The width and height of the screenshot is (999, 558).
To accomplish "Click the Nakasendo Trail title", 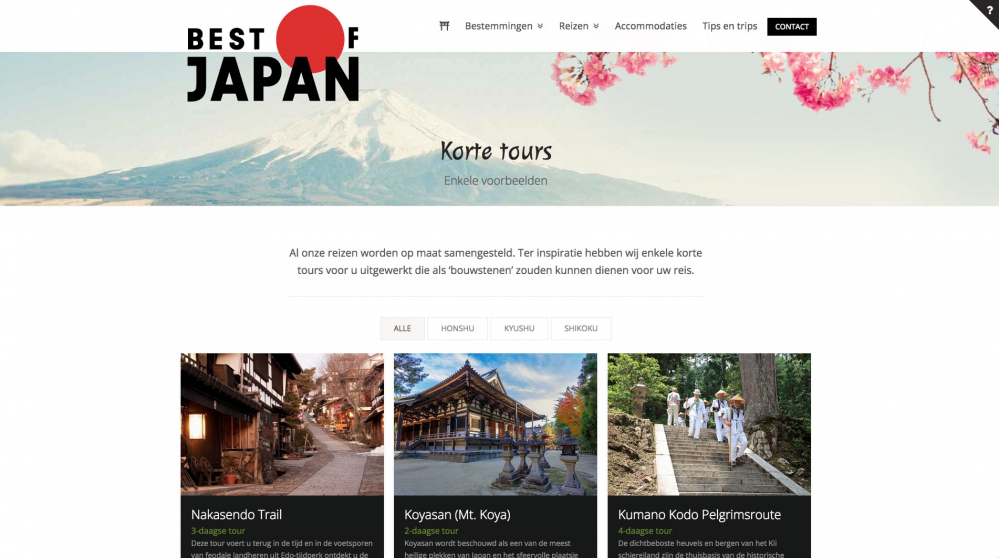I will point(236,515).
